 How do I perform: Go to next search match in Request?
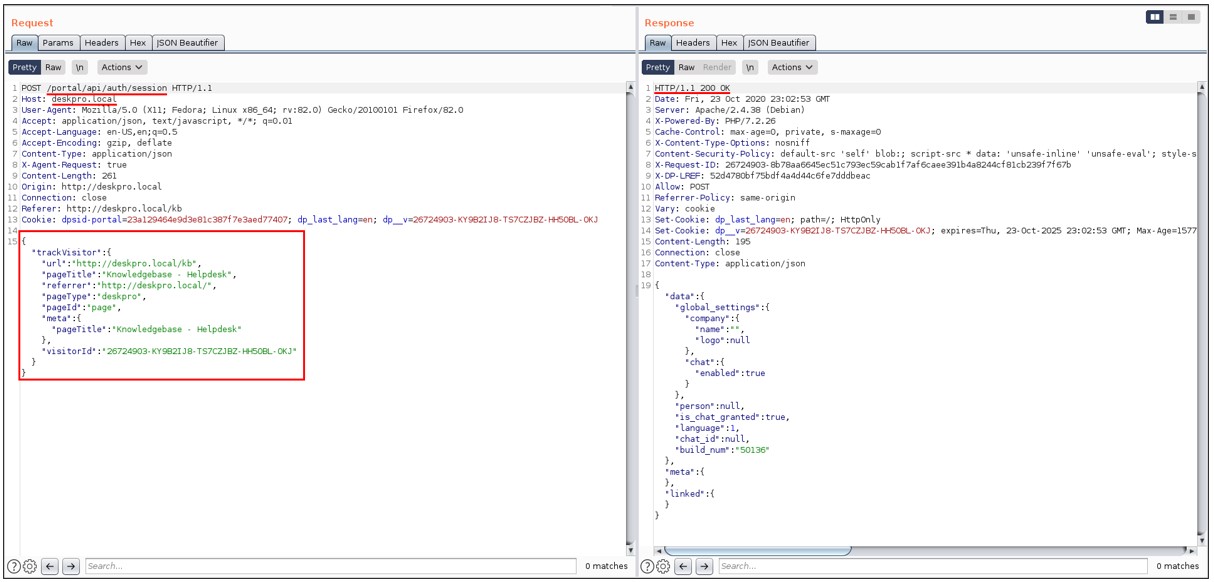(71, 566)
